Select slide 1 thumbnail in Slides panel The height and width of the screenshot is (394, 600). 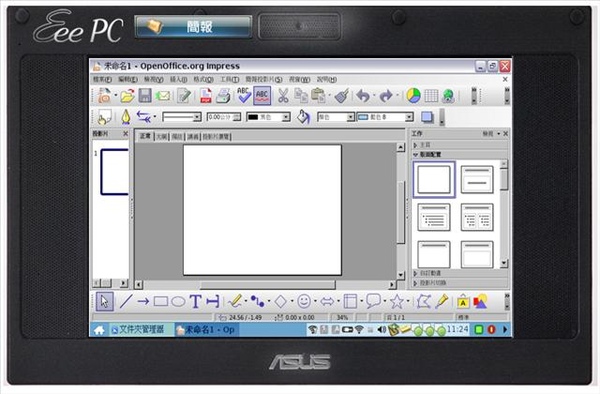114,172
